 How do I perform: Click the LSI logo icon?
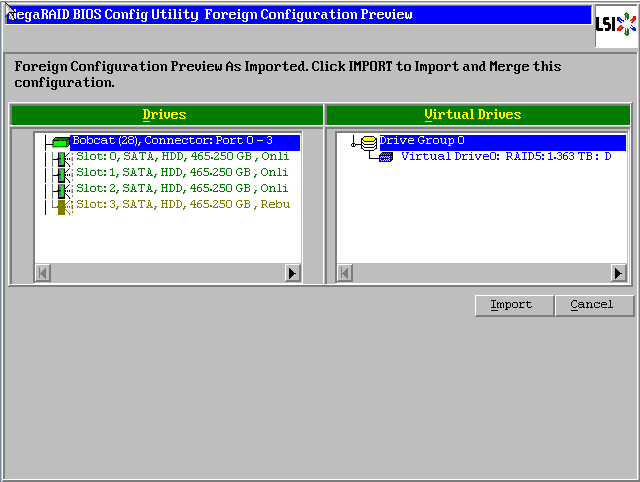tap(614, 26)
